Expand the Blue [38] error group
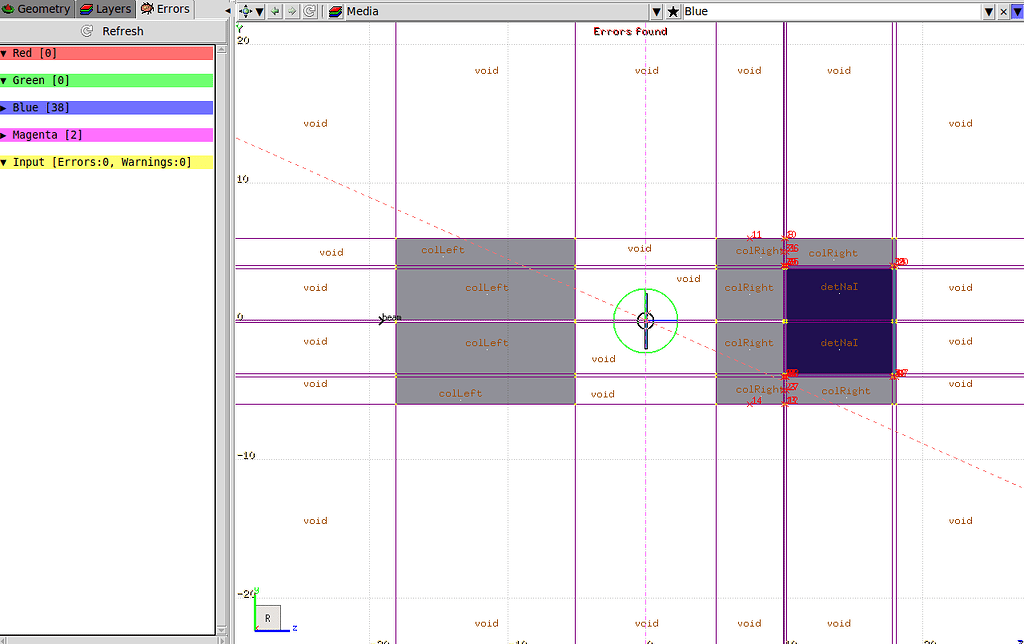The height and width of the screenshot is (644, 1024). pos(6,107)
